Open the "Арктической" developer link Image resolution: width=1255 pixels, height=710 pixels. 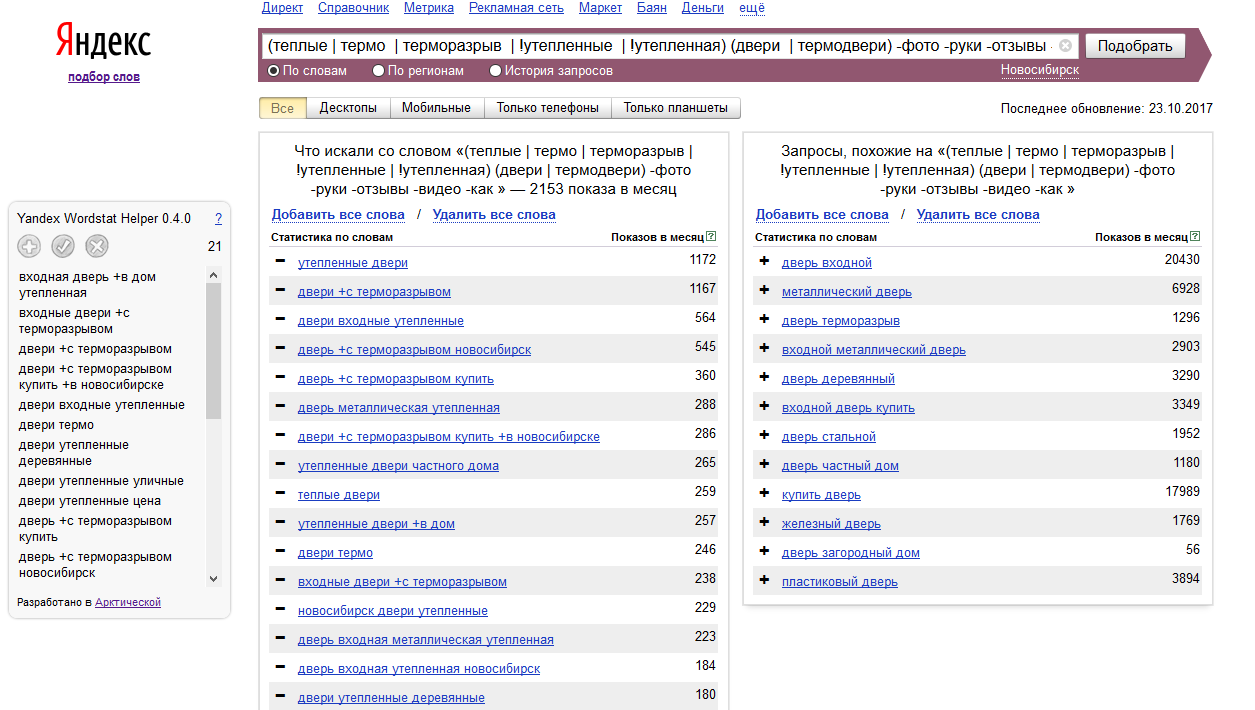128,602
